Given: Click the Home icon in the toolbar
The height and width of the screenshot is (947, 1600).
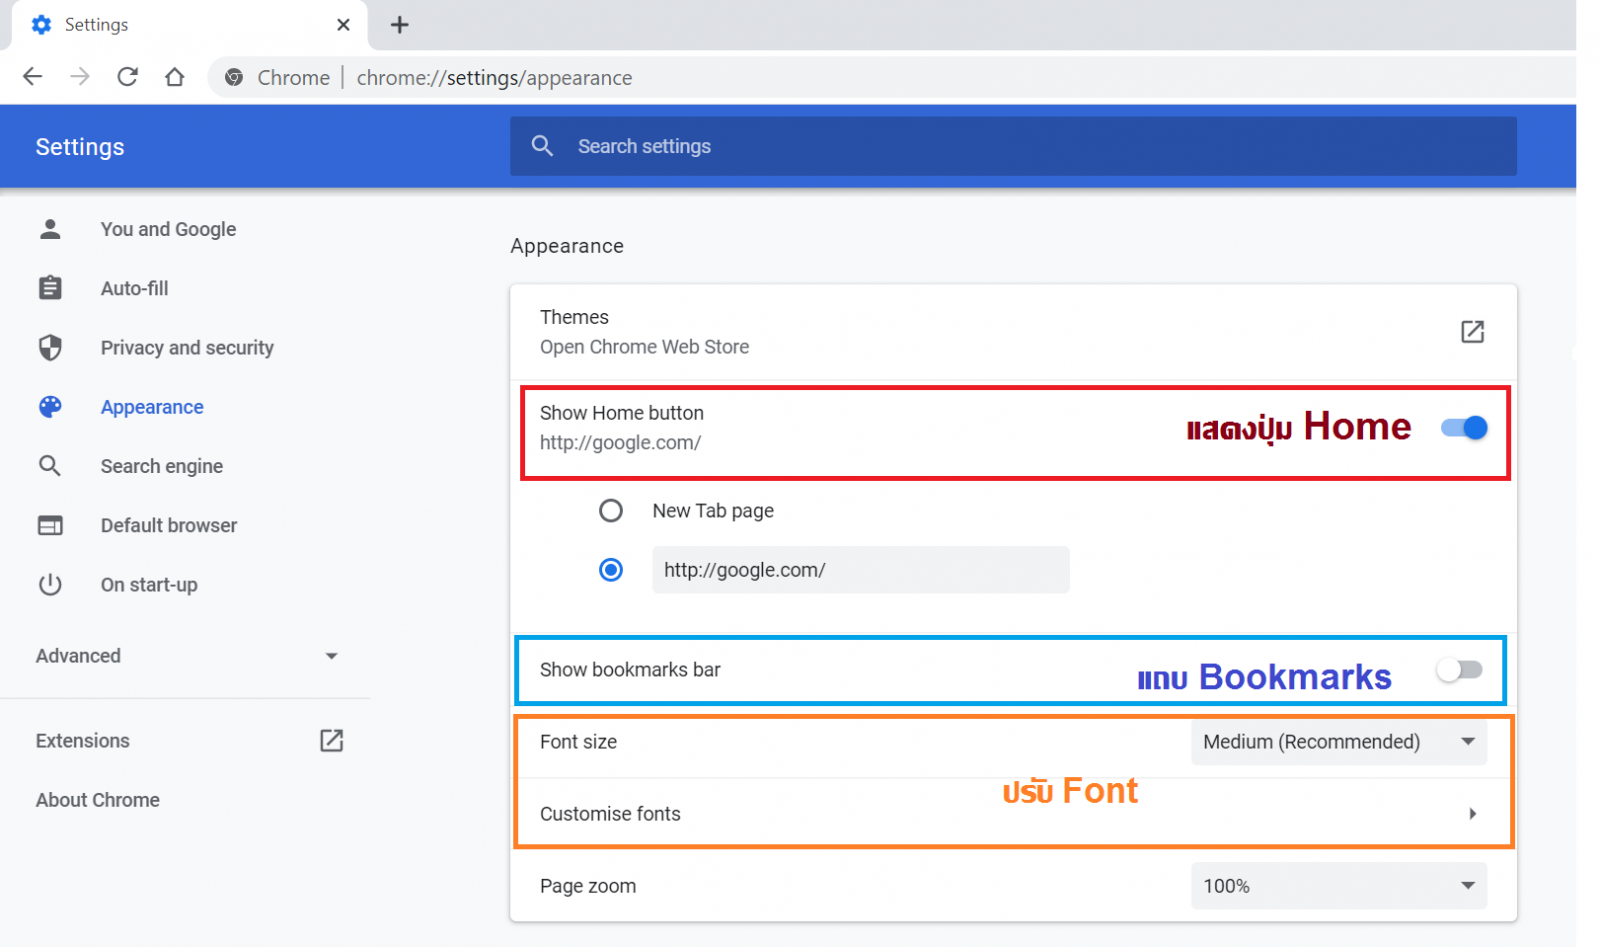Looking at the screenshot, I should pyautogui.click(x=175, y=77).
